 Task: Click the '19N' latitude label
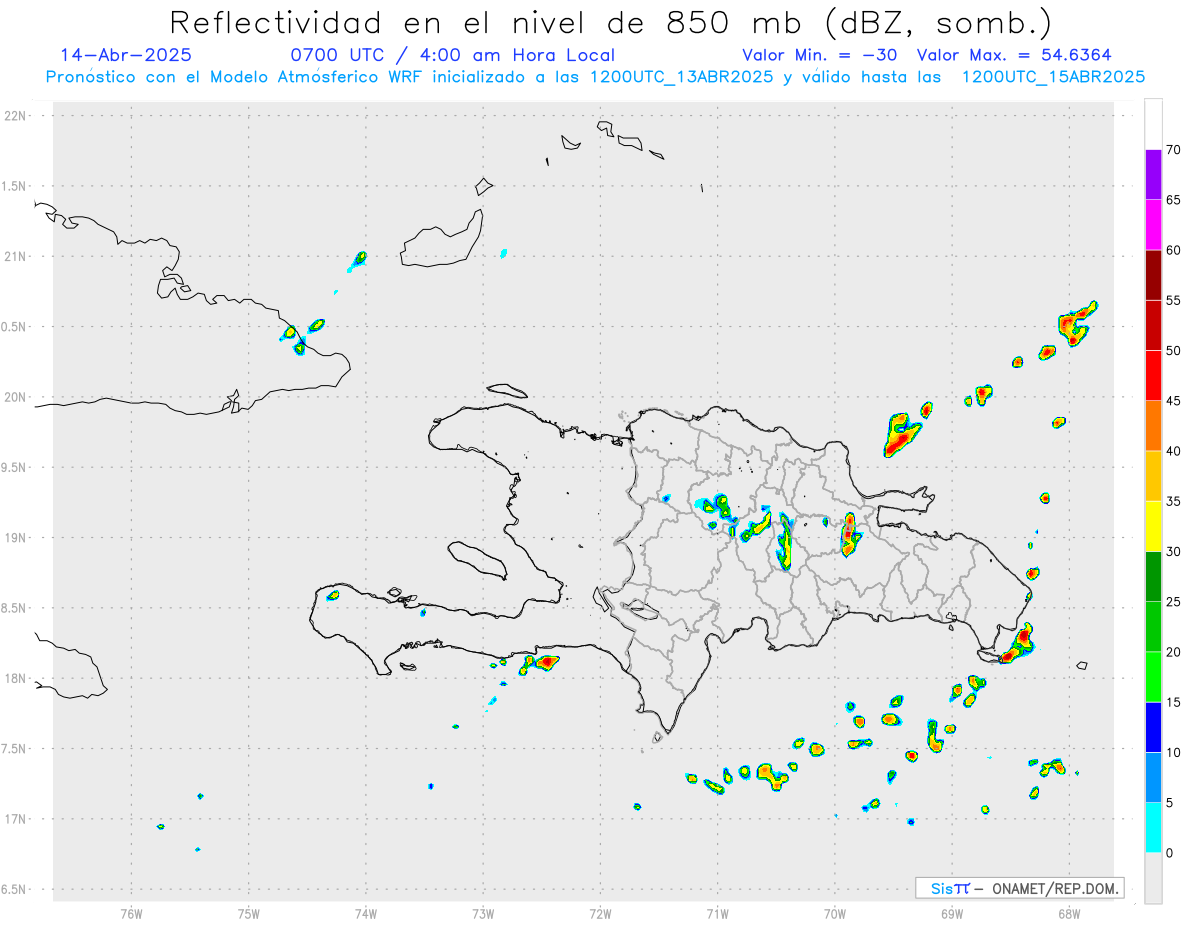(x=17, y=538)
